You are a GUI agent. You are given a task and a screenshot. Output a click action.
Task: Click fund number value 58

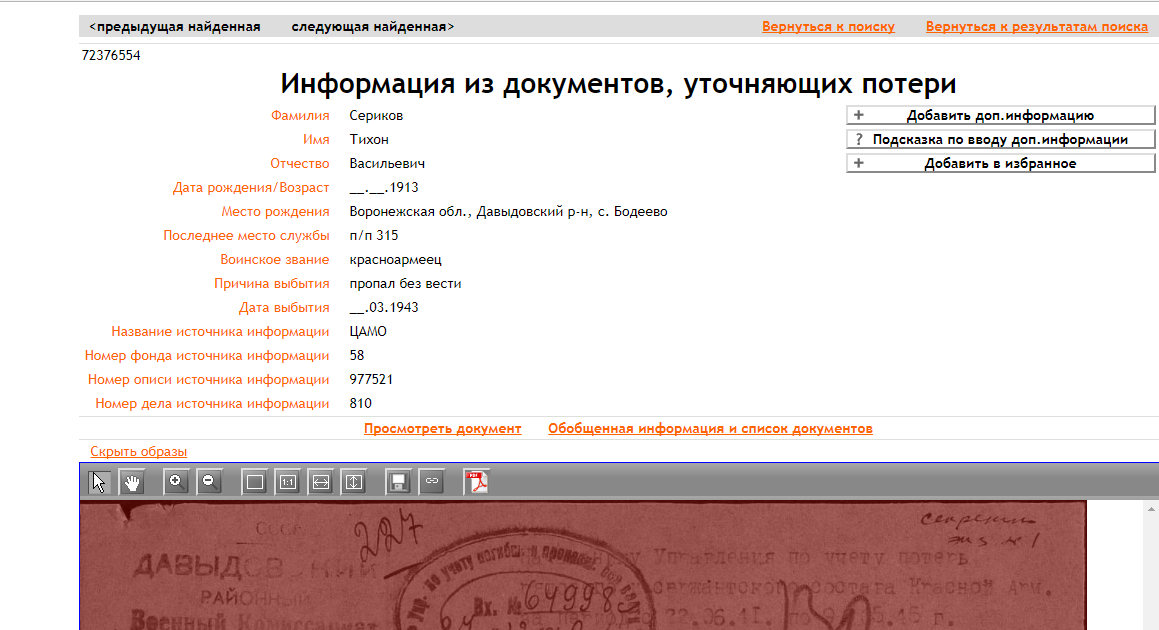(357, 356)
